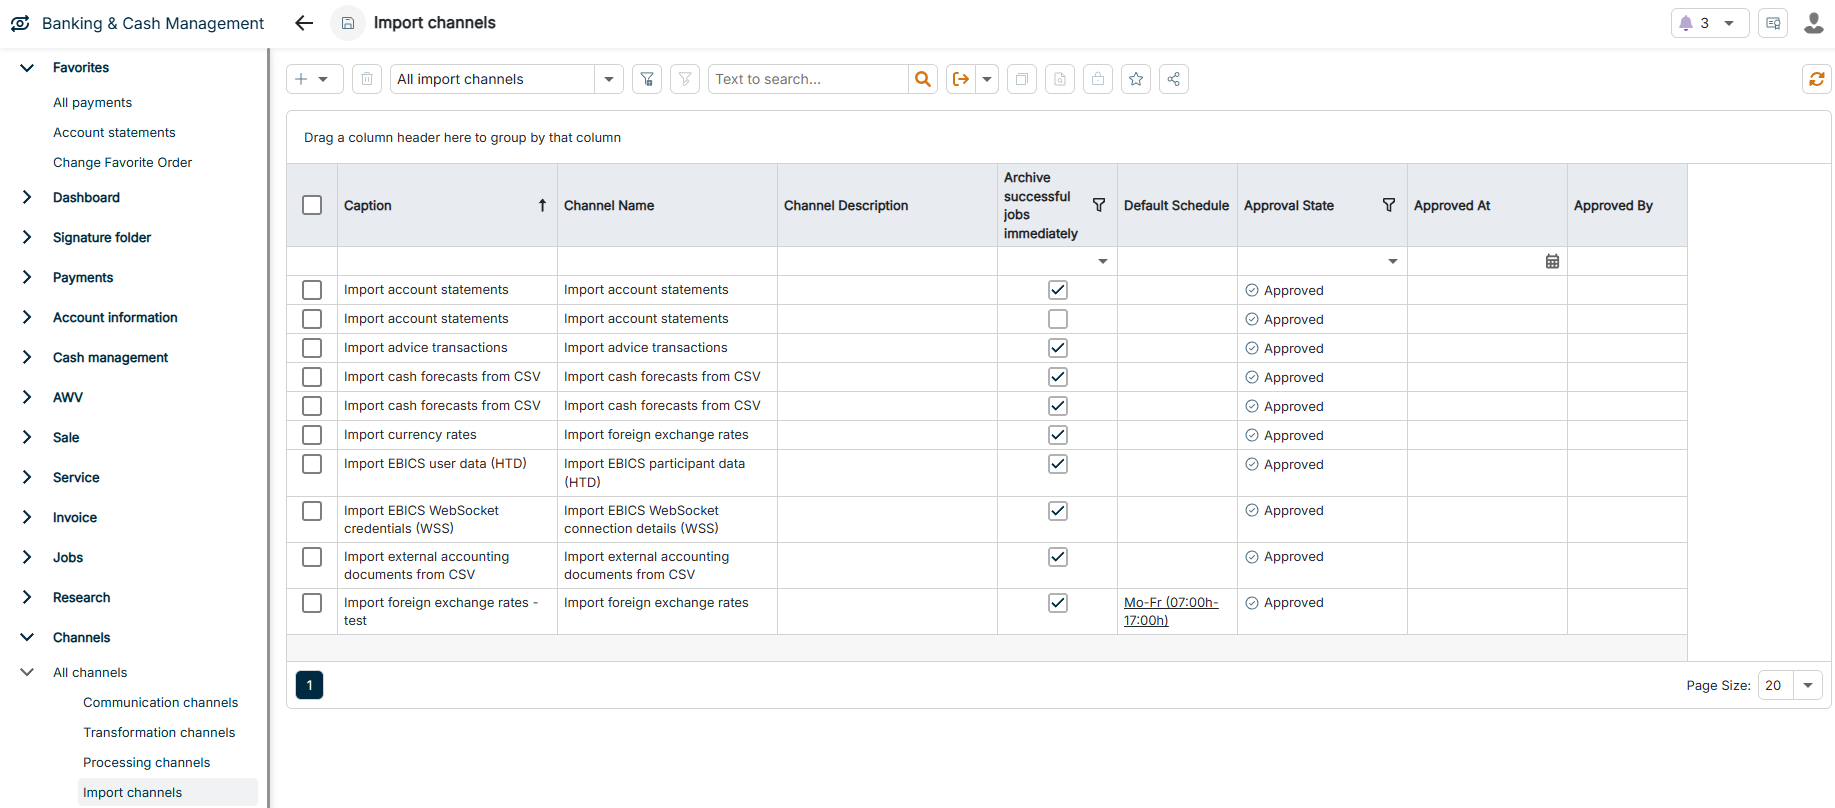Select the Import EBICS user data (HTD) row checkbox
Screen dimensions: 1835x808
312,464
